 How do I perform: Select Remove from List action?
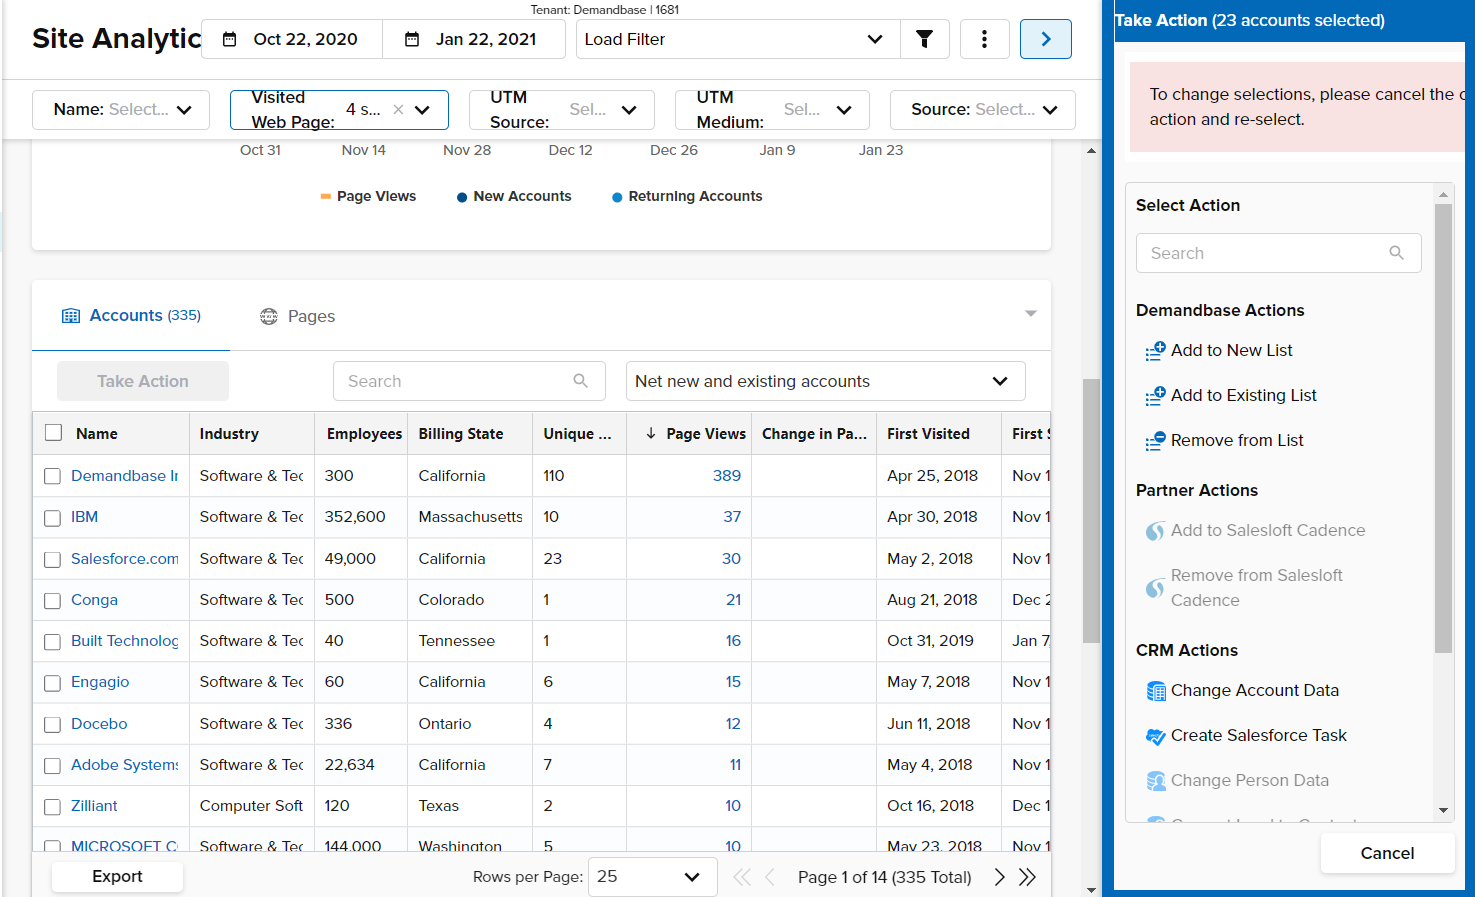point(1237,440)
